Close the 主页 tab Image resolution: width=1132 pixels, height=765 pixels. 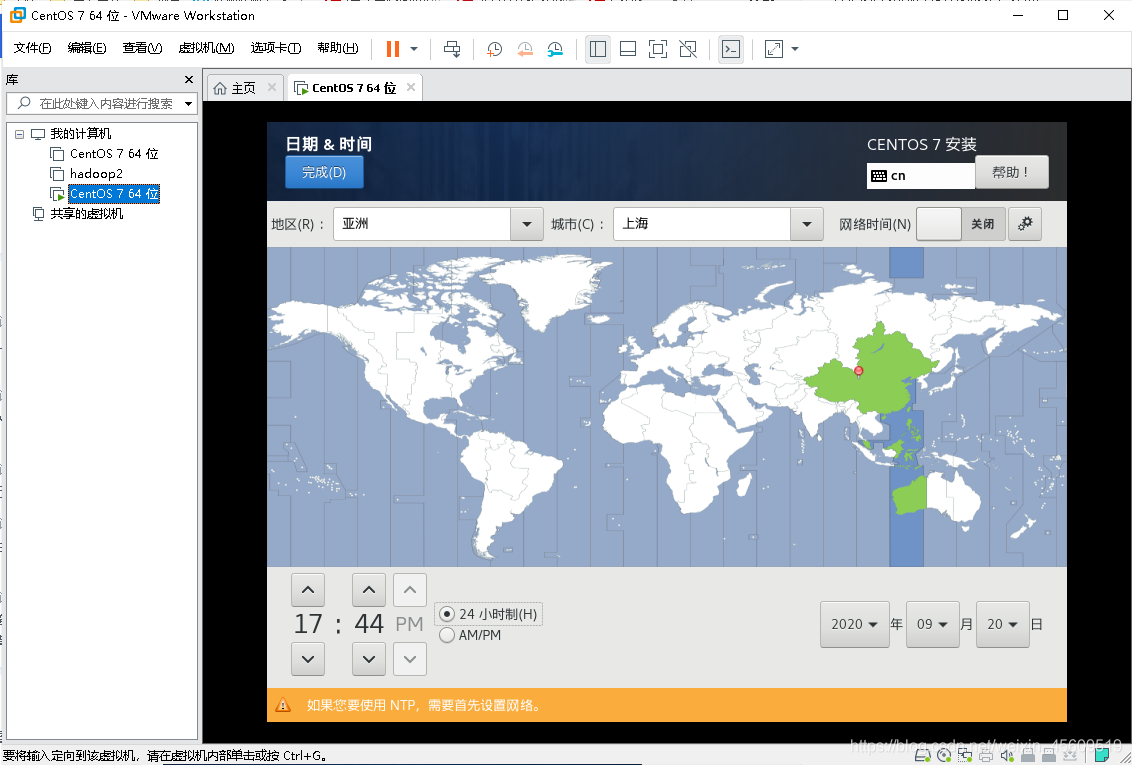(271, 87)
